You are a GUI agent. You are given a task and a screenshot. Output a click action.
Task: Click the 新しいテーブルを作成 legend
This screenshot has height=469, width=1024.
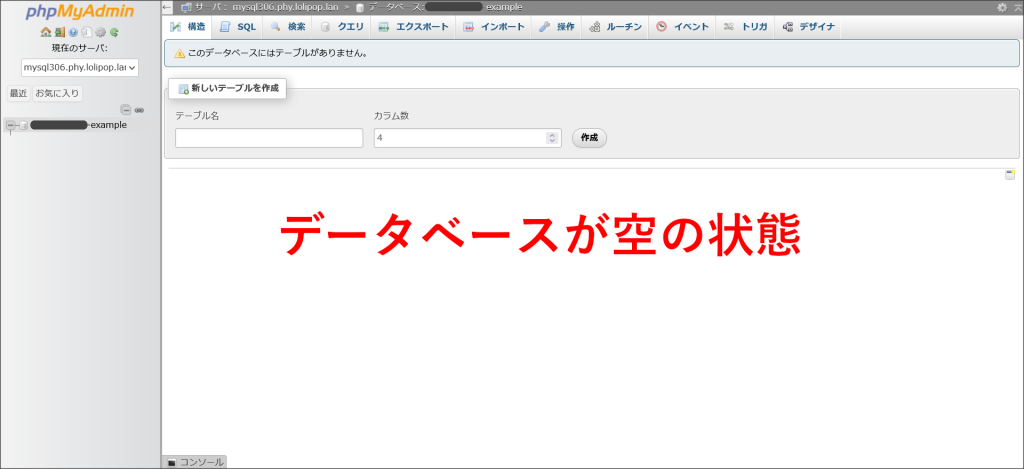(227, 88)
